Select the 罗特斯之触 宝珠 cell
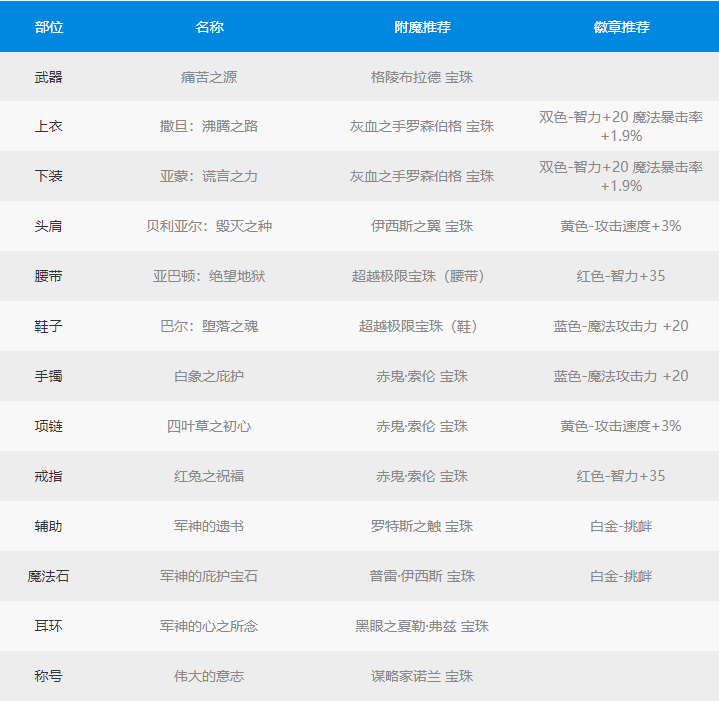Viewport: 719px width, 702px height. 422,526
